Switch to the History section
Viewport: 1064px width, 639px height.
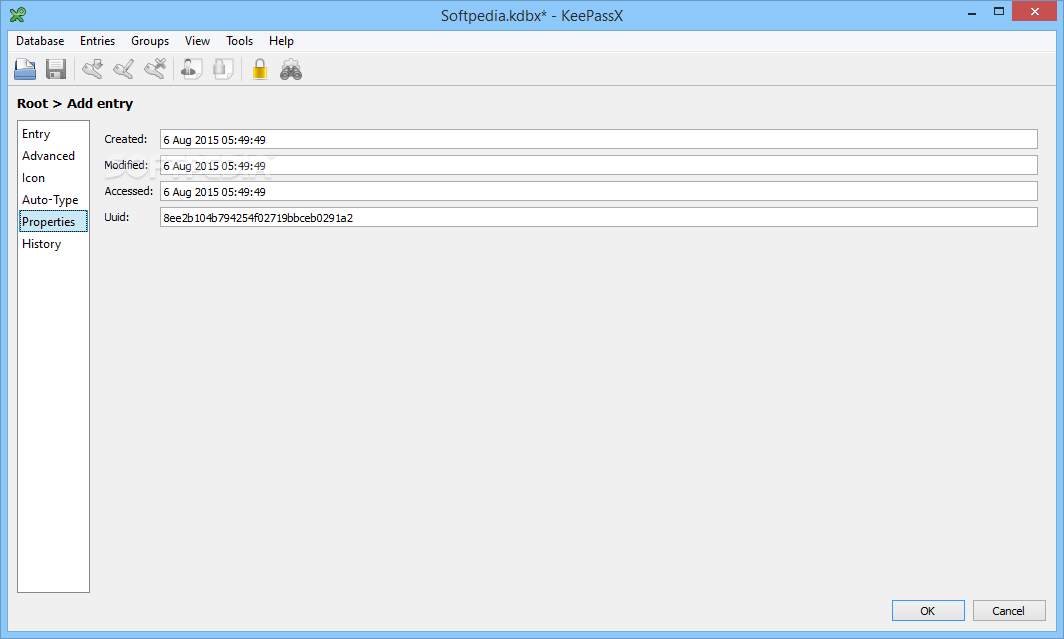click(x=53, y=244)
